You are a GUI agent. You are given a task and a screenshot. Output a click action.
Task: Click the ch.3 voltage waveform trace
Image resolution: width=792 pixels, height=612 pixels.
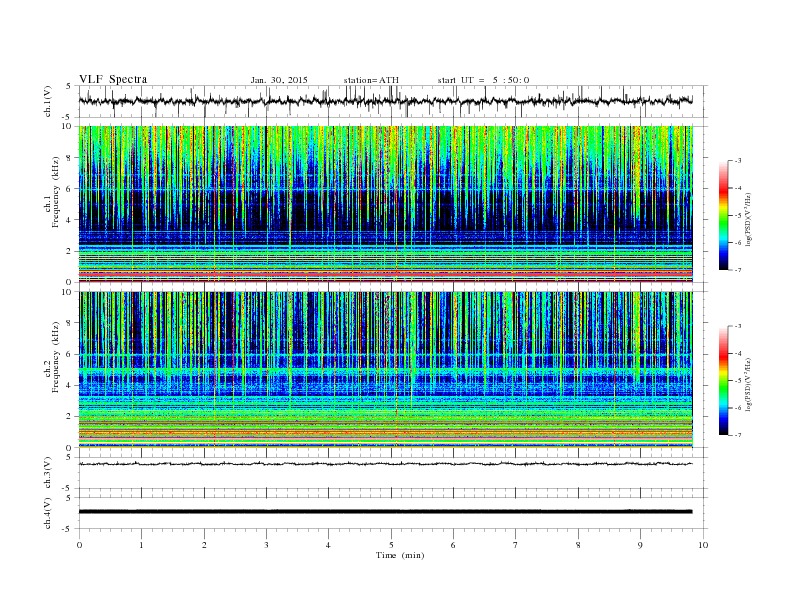tap(385, 464)
